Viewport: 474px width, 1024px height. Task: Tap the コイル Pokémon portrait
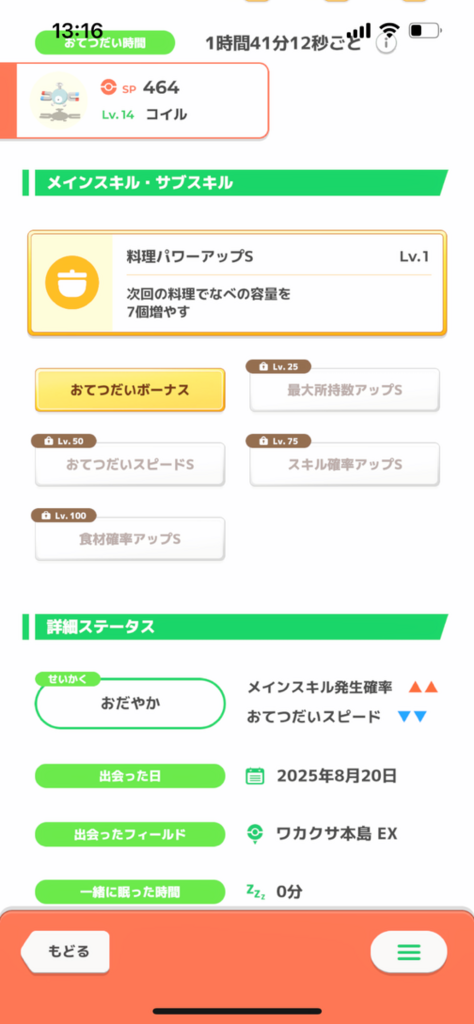tap(59, 101)
